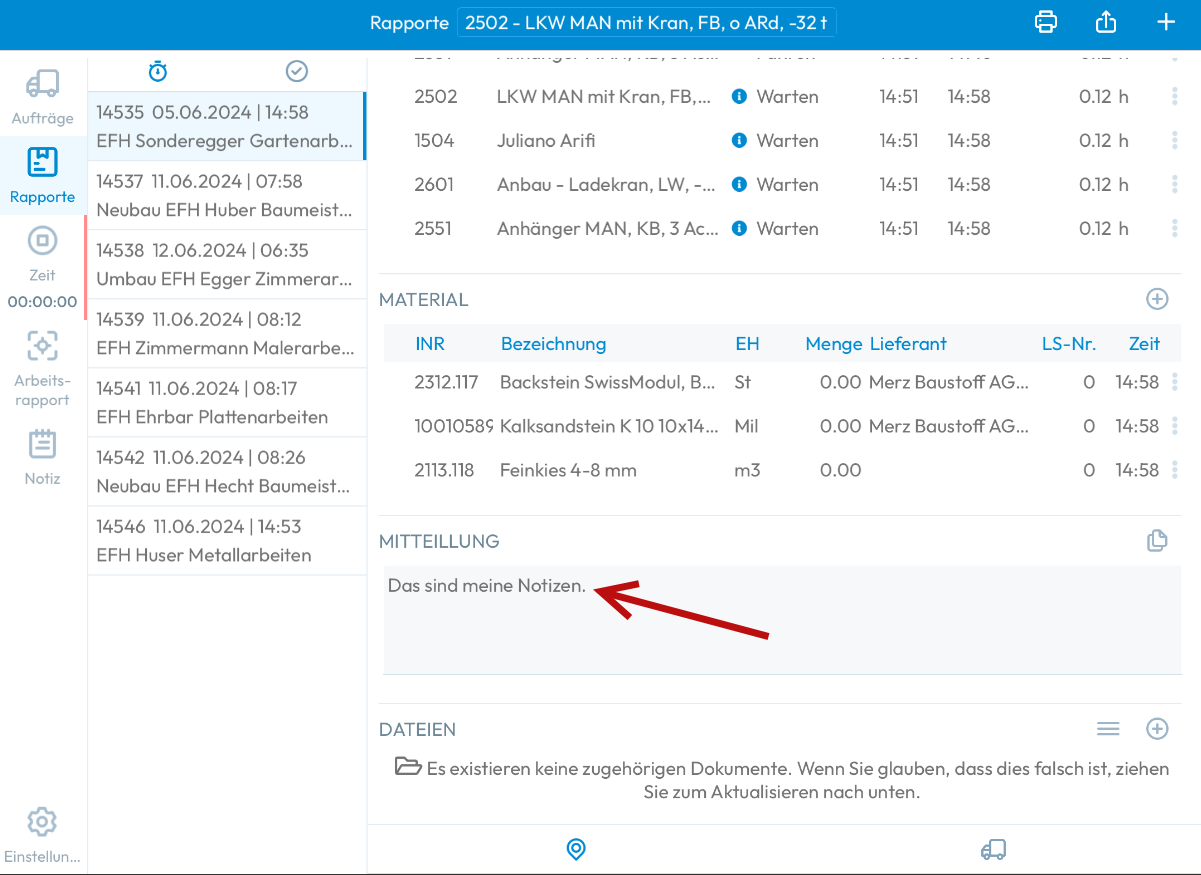The image size is (1201, 875).
Task: Open the Aufträge section in sidebar
Action: 43,98
